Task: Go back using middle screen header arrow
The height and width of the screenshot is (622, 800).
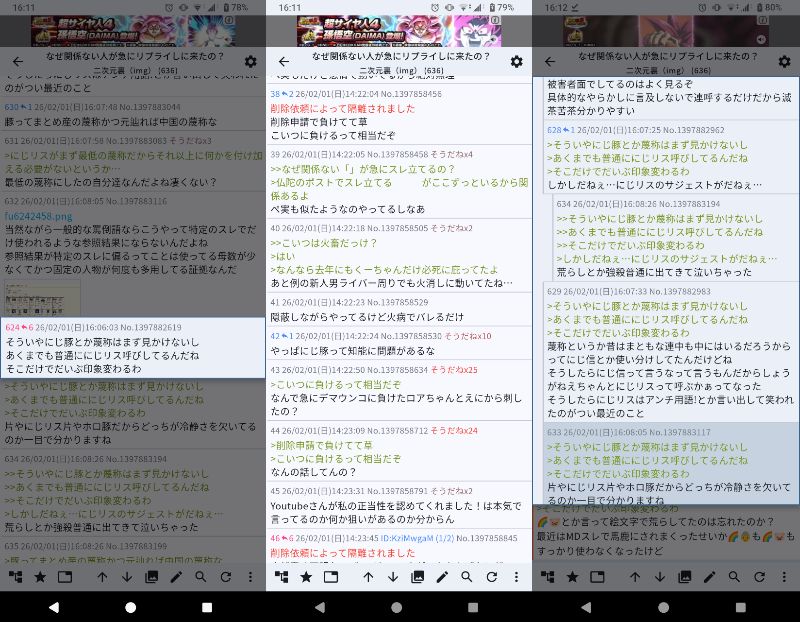Action: (x=283, y=62)
